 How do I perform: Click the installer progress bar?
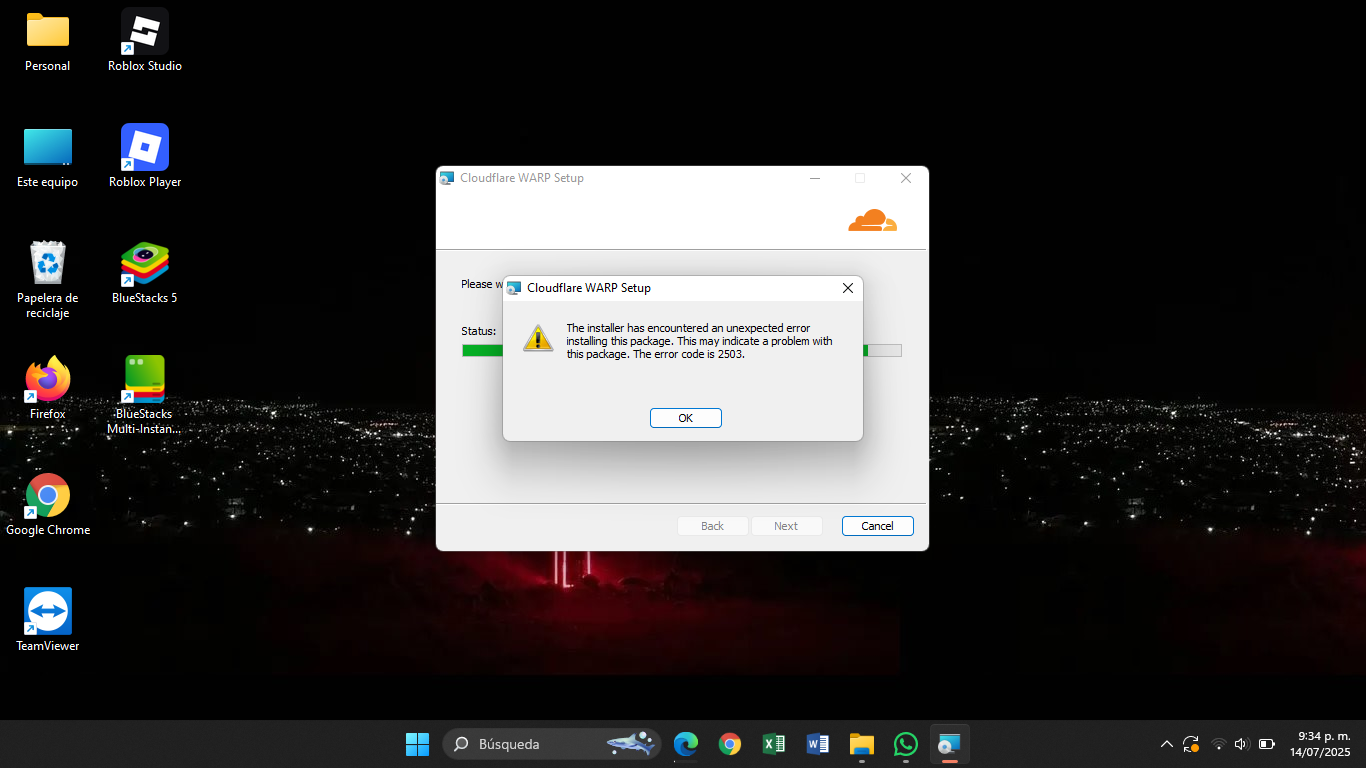pyautogui.click(x=681, y=350)
